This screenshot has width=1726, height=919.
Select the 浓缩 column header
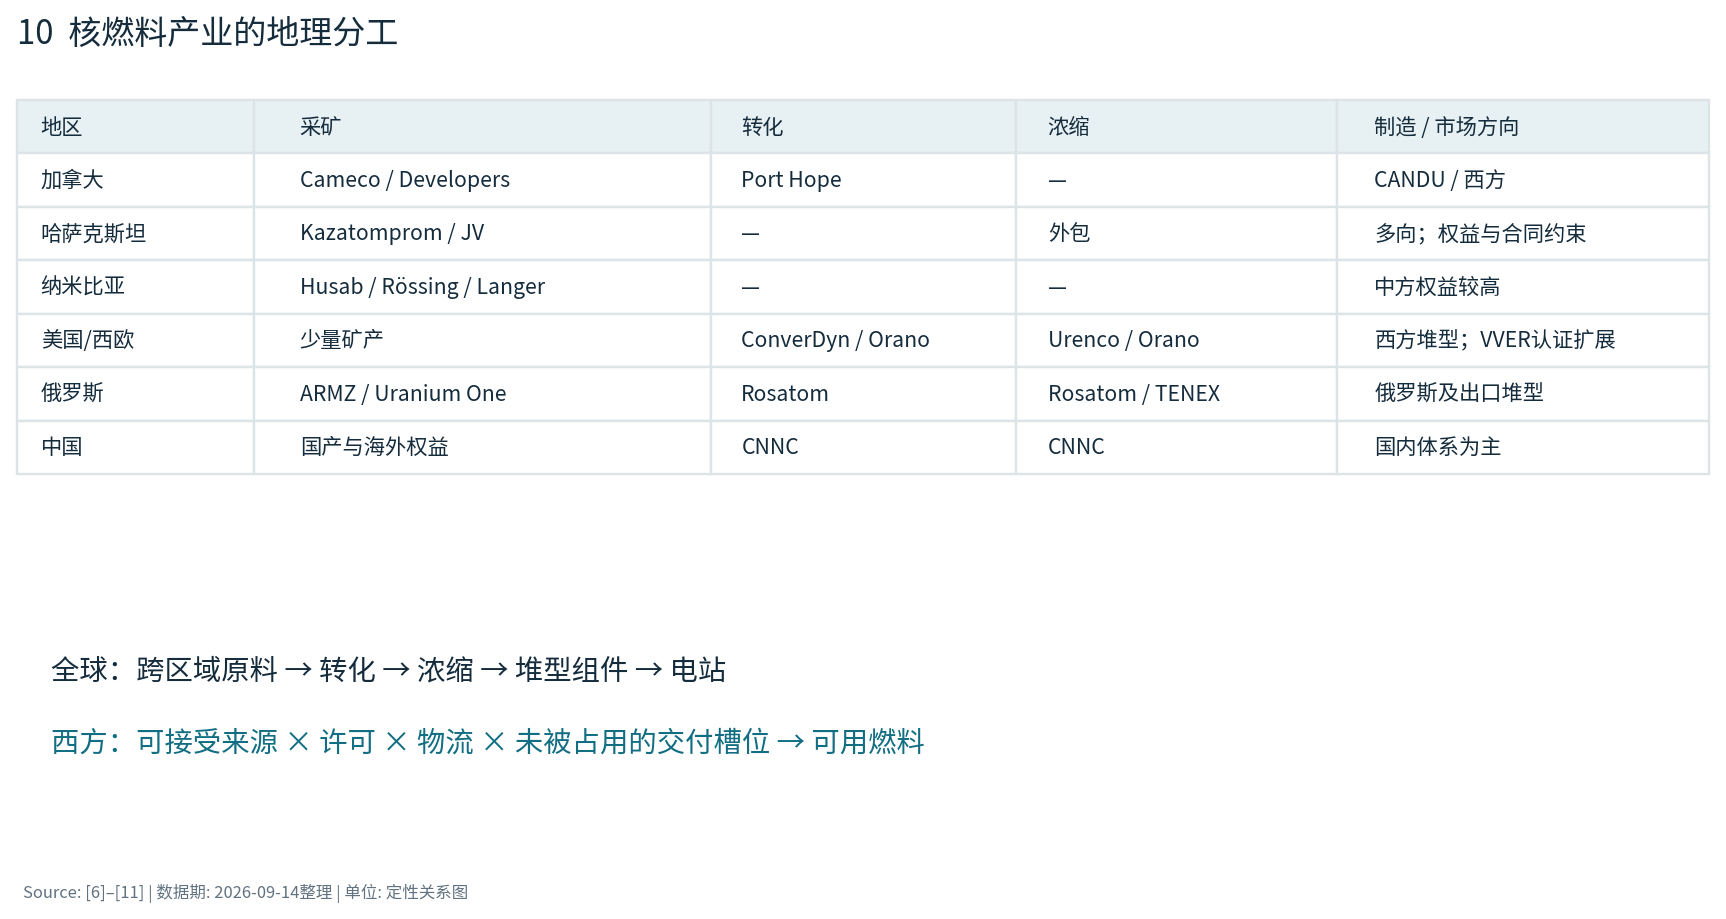coord(1176,127)
